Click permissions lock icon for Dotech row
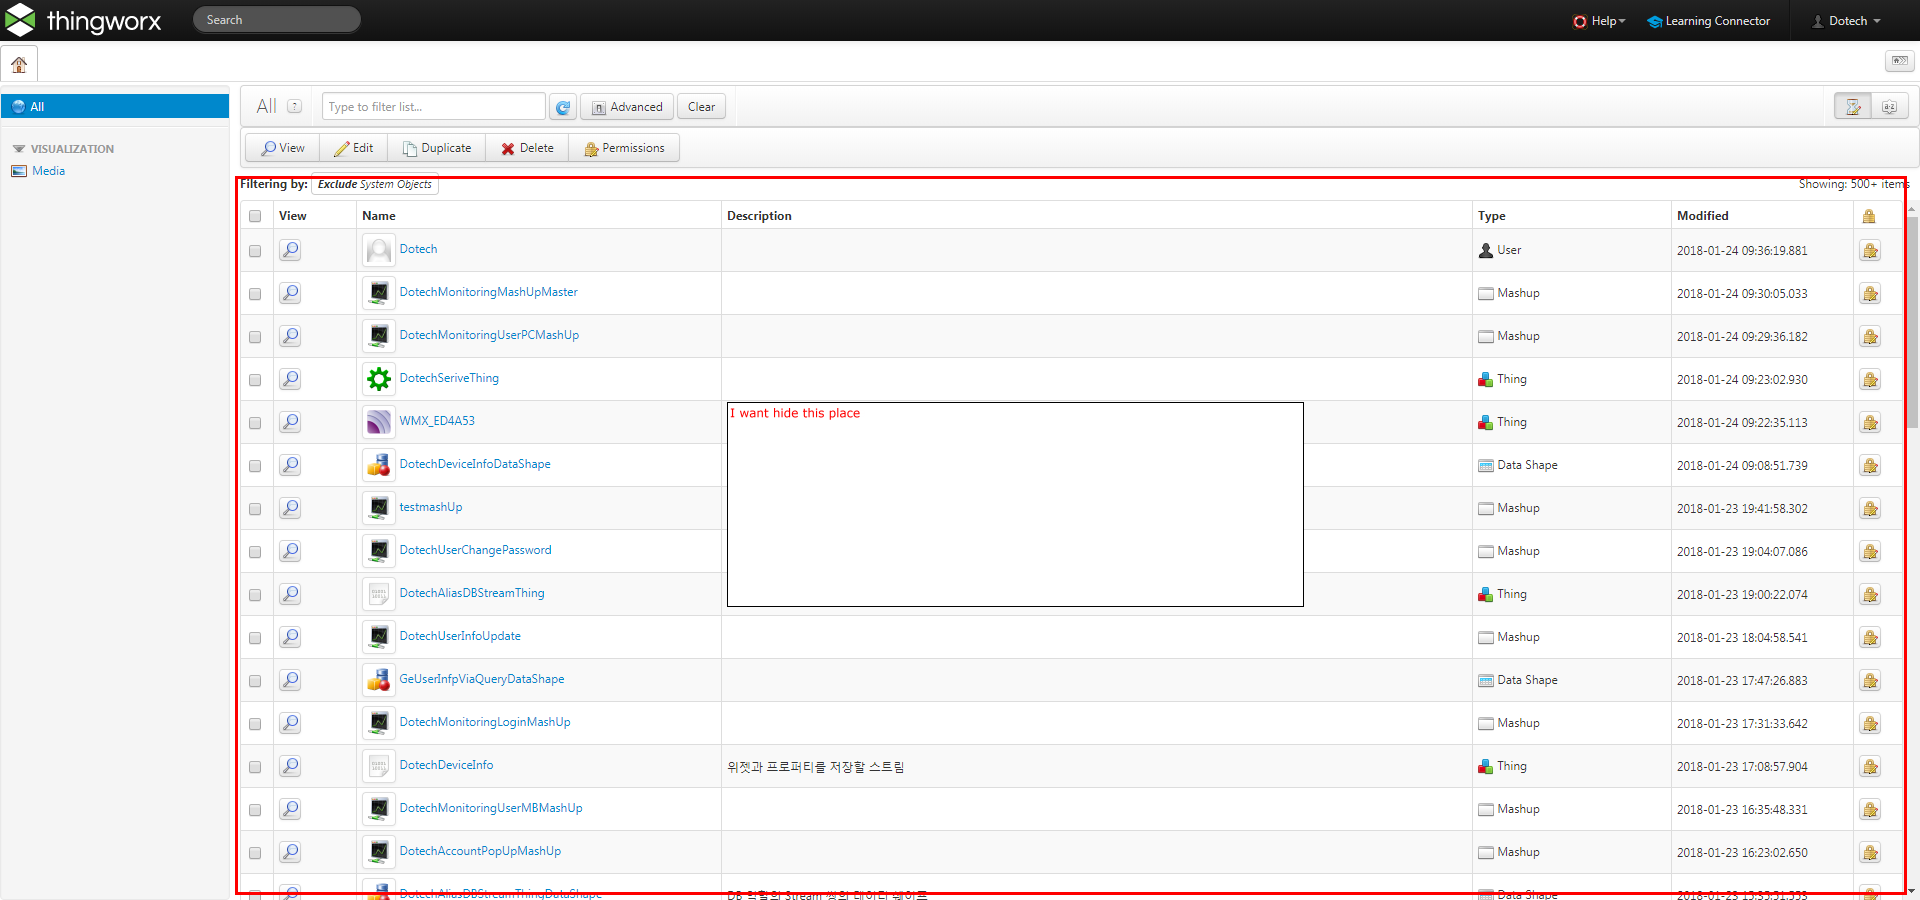Viewport: 1920px width, 900px height. tap(1870, 251)
